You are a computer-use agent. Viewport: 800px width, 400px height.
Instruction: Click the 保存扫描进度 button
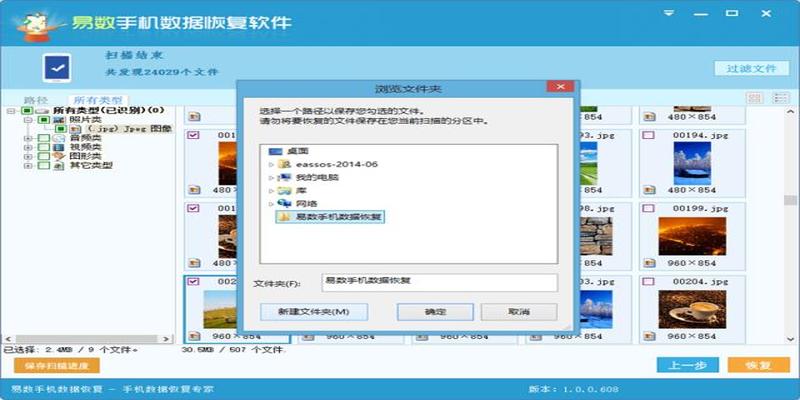coord(57,365)
